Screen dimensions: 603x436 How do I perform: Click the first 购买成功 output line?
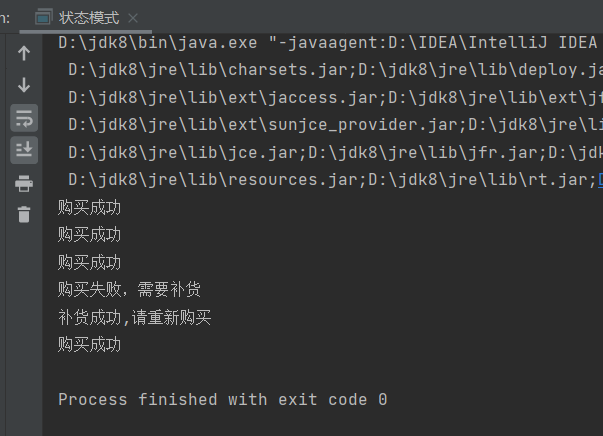click(x=89, y=208)
